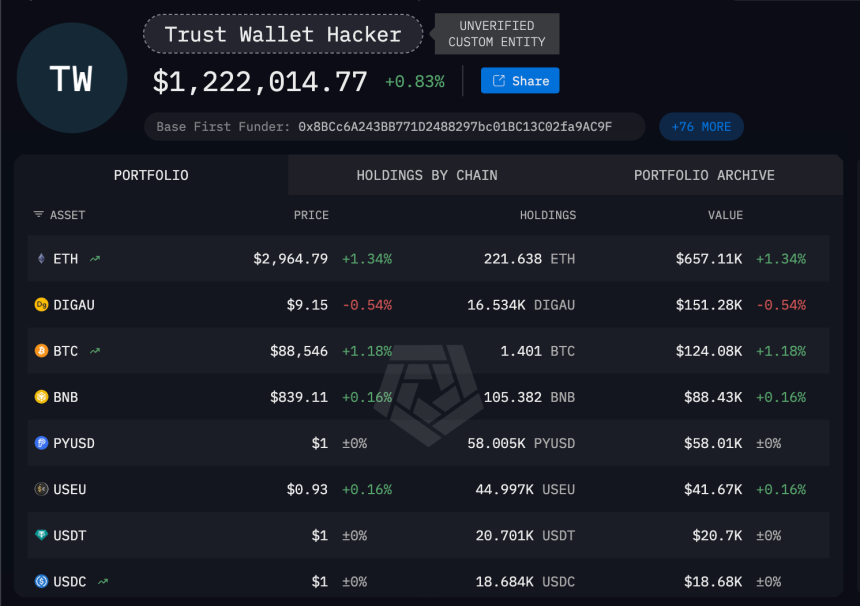Expand the +76 MORE funders list

point(701,126)
